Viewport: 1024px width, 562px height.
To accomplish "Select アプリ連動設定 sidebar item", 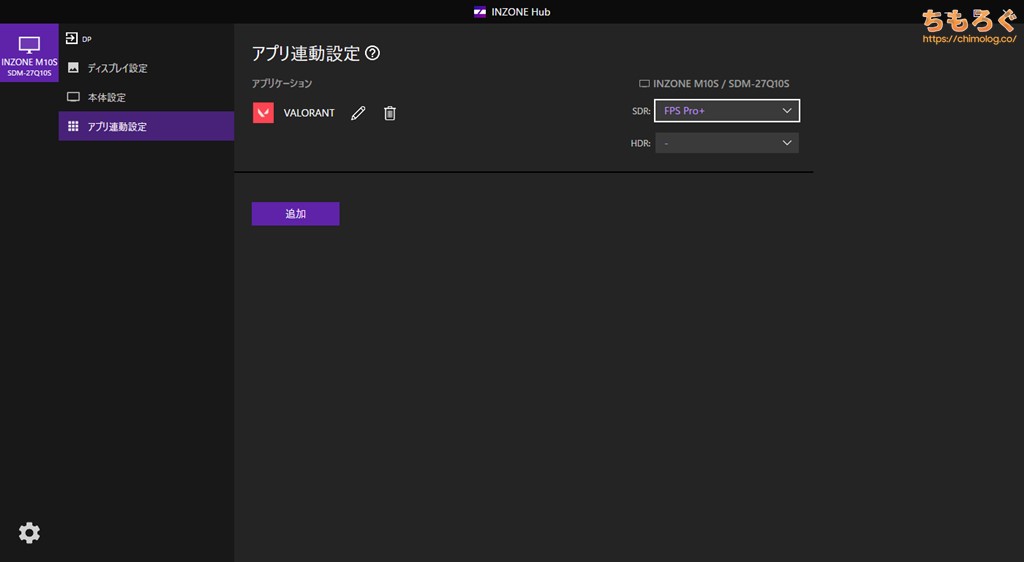I will point(146,126).
